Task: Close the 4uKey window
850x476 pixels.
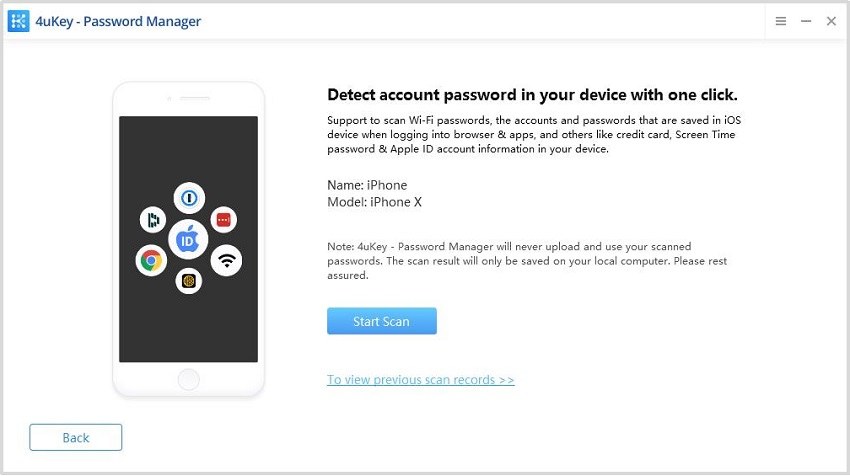Action: tap(831, 21)
